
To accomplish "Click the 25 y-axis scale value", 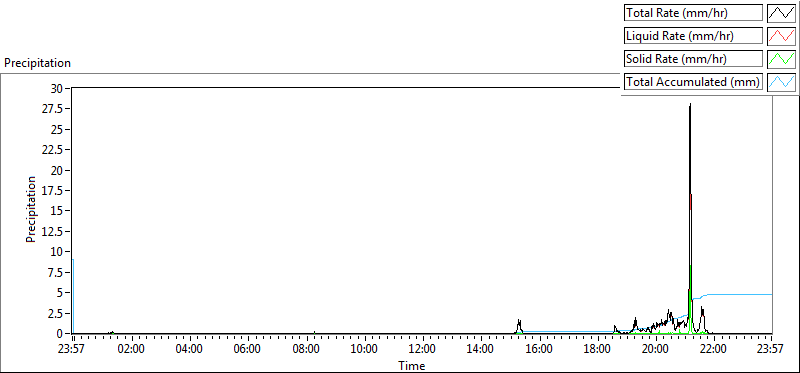I will [57, 130].
